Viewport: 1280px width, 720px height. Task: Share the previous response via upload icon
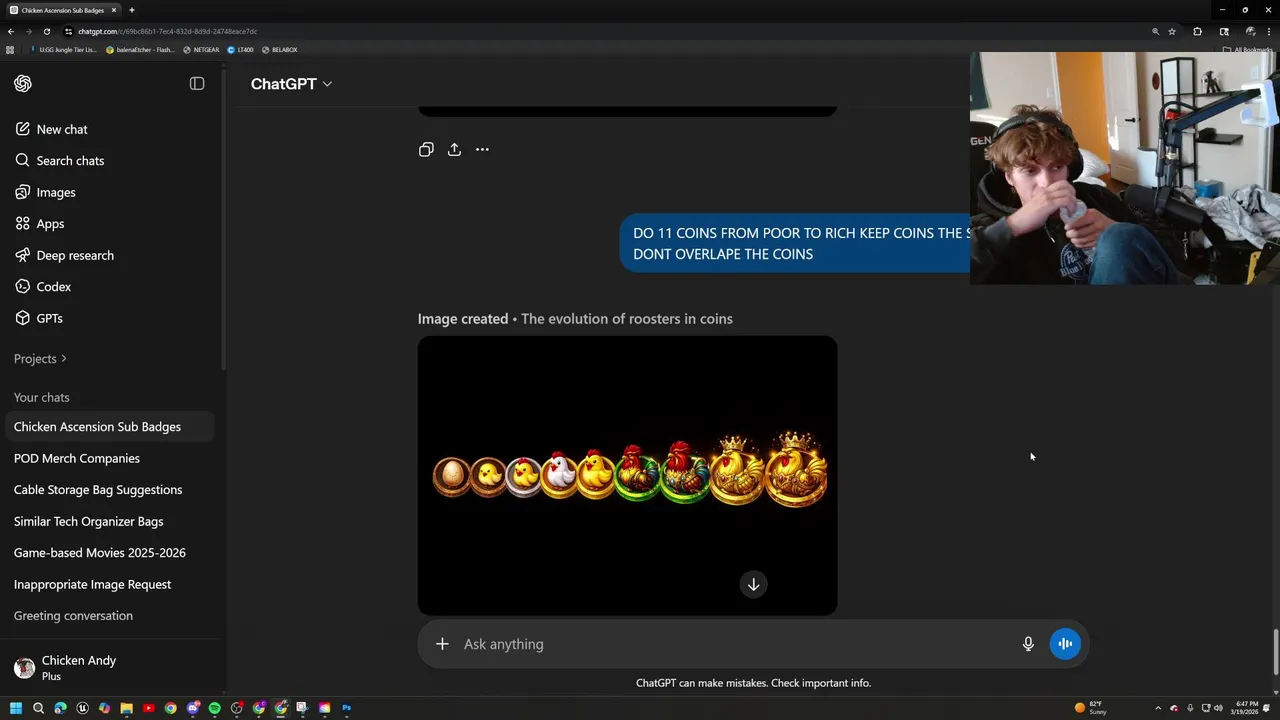click(454, 150)
